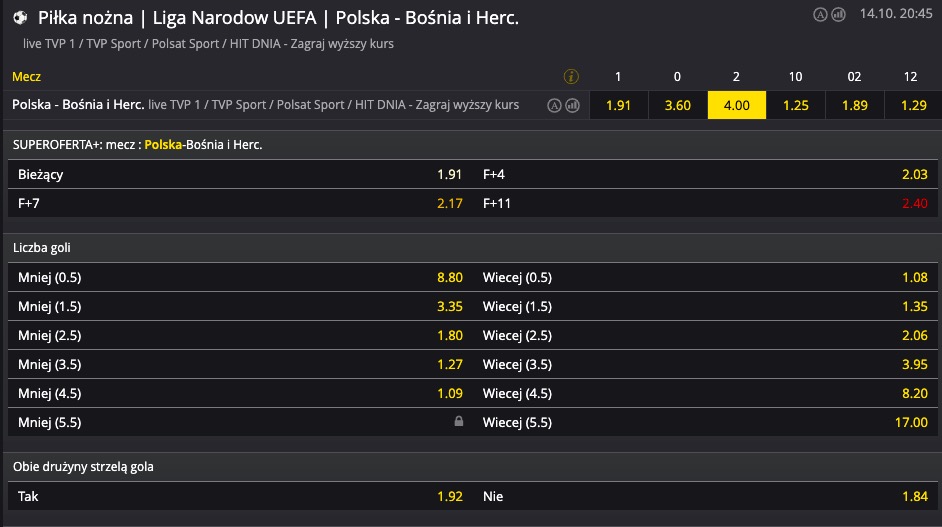This screenshot has height=527, width=942.
Task: Select 1.91 odds for home win
Action: pyautogui.click(x=618, y=105)
